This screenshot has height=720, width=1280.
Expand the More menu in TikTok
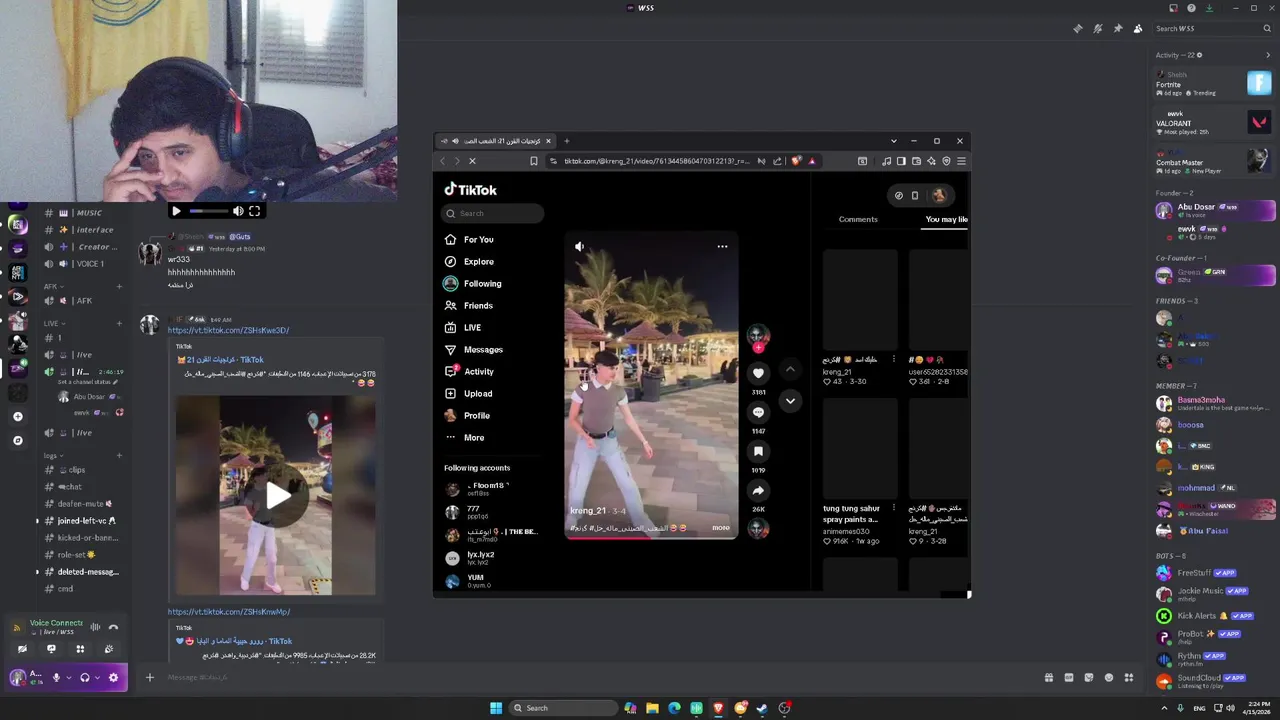[x=464, y=438]
